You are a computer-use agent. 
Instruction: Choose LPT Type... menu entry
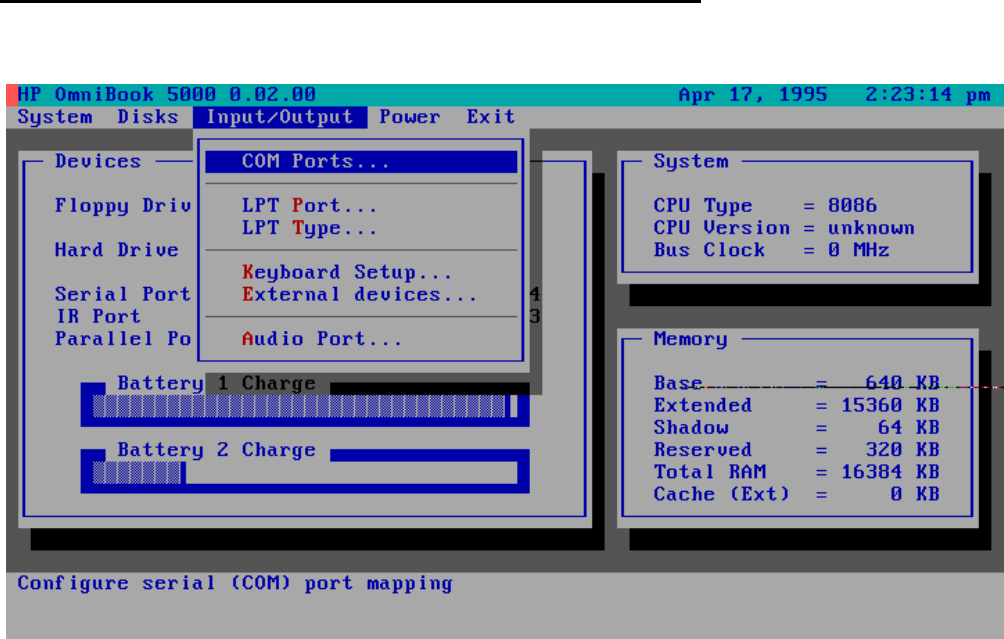tap(309, 228)
